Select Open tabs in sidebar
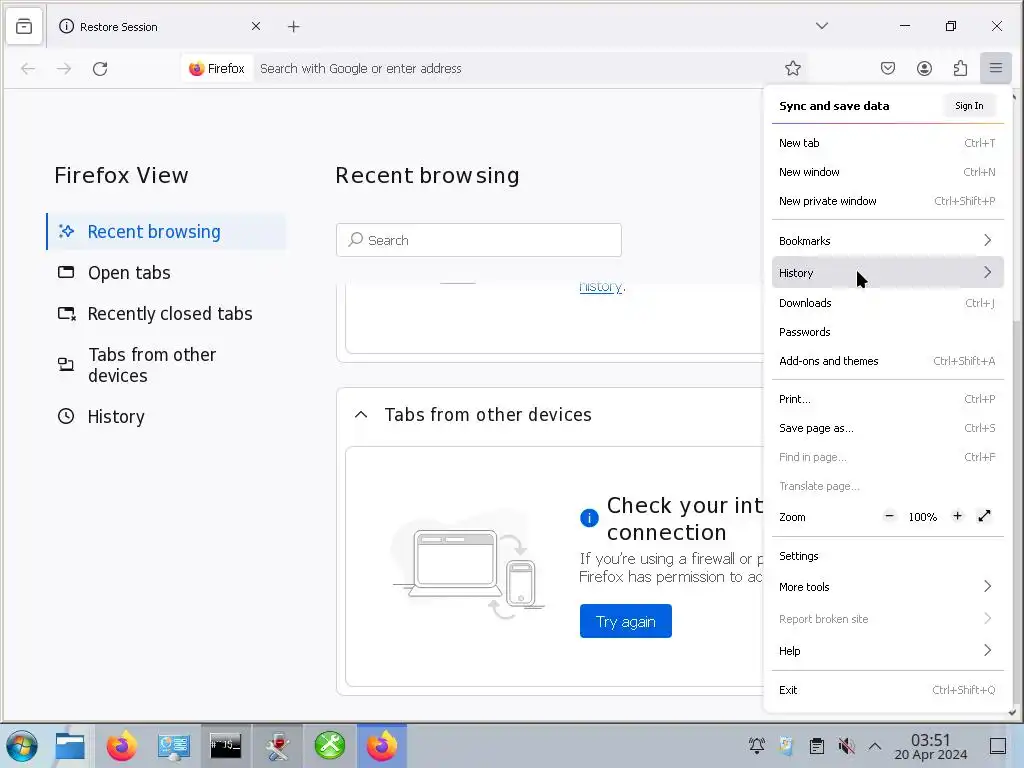1024x768 pixels. tap(167, 273)
